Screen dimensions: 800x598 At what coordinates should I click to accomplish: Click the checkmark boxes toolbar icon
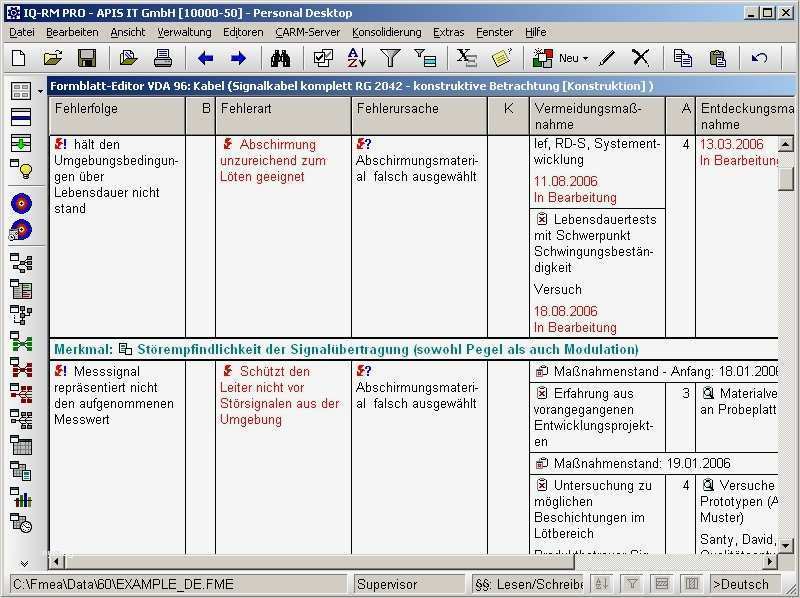click(x=323, y=58)
